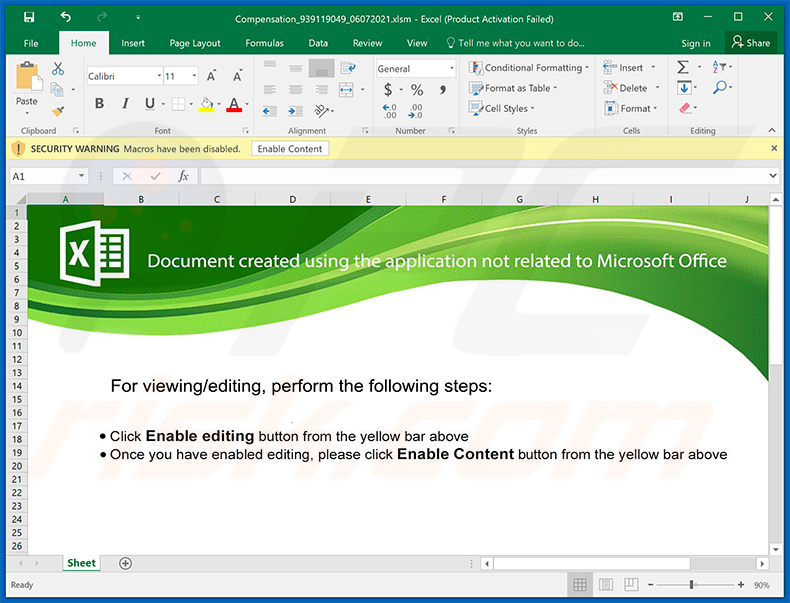The width and height of the screenshot is (790, 603).
Task: Click the Cut scissors icon
Action: [x=58, y=69]
